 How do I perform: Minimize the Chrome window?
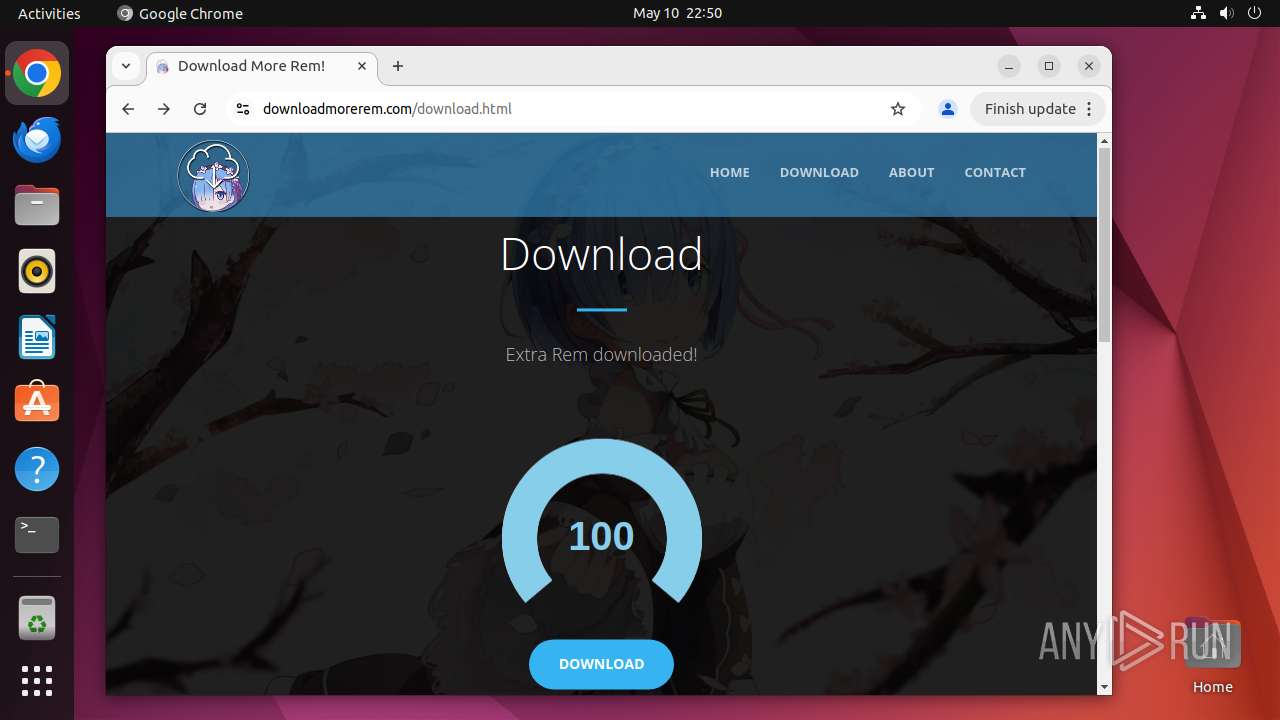[x=1009, y=66]
